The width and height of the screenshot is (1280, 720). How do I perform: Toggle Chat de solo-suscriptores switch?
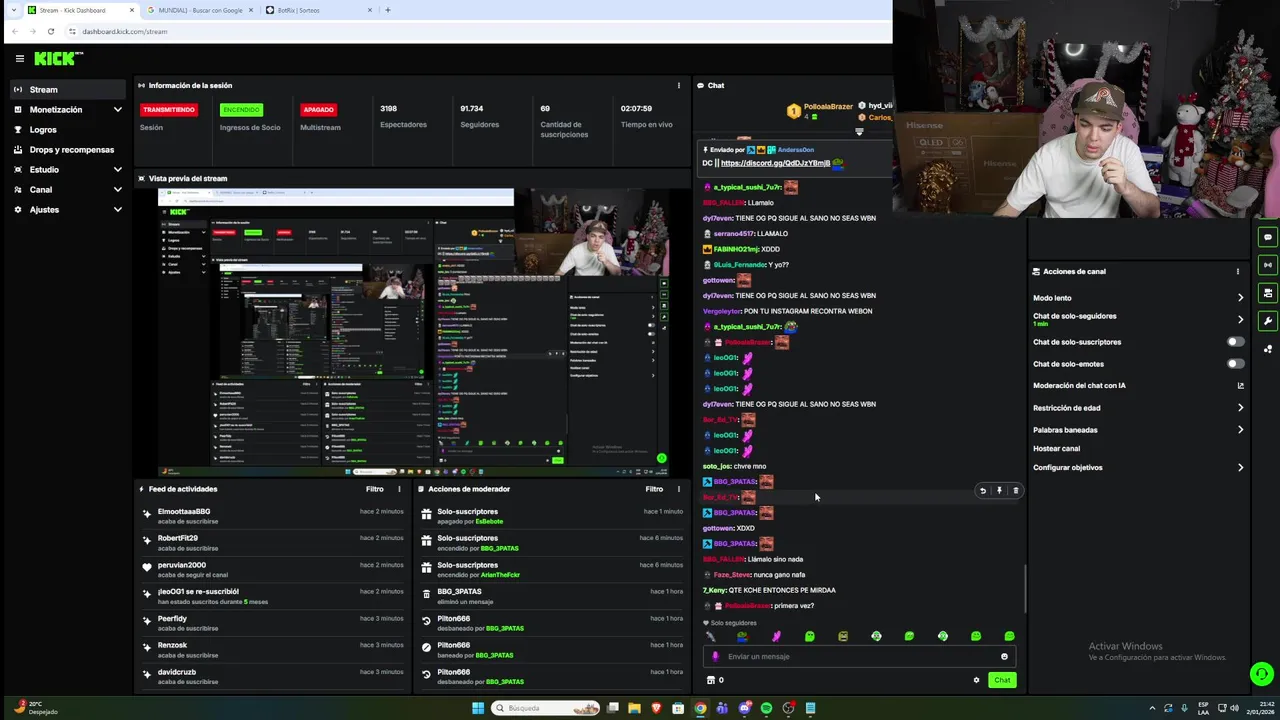[1236, 342]
